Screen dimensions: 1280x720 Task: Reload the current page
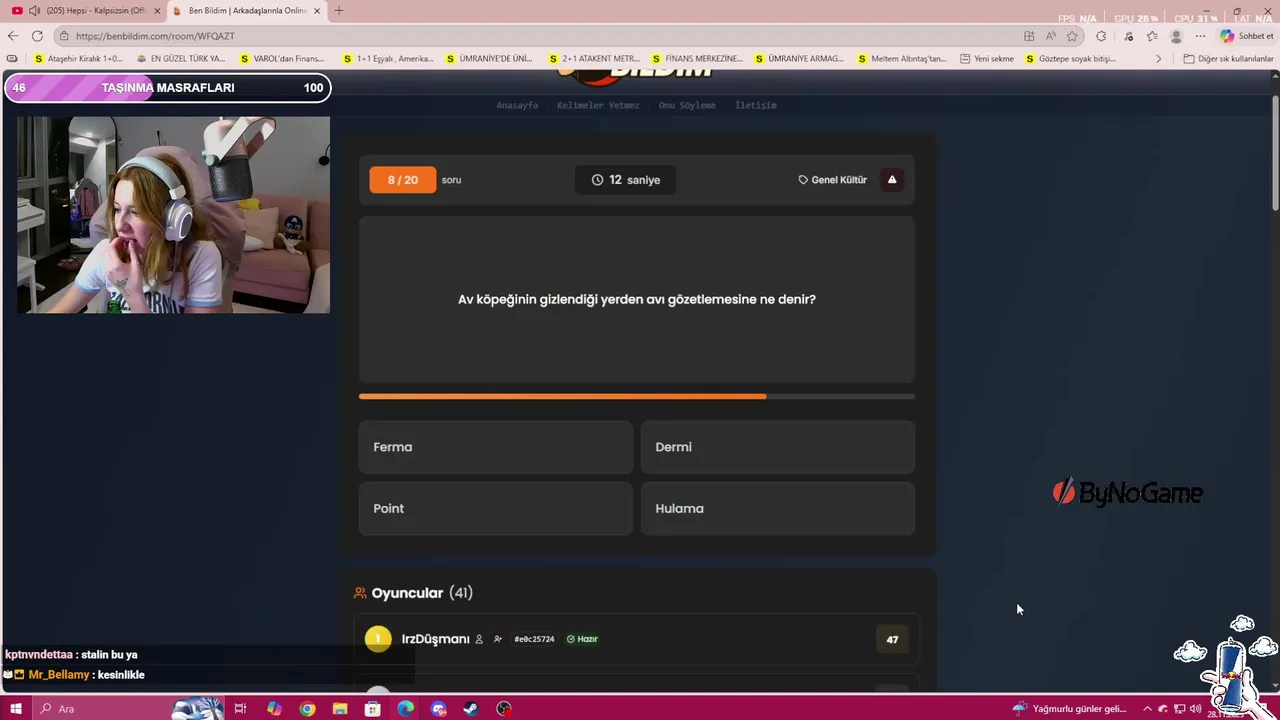(37, 36)
